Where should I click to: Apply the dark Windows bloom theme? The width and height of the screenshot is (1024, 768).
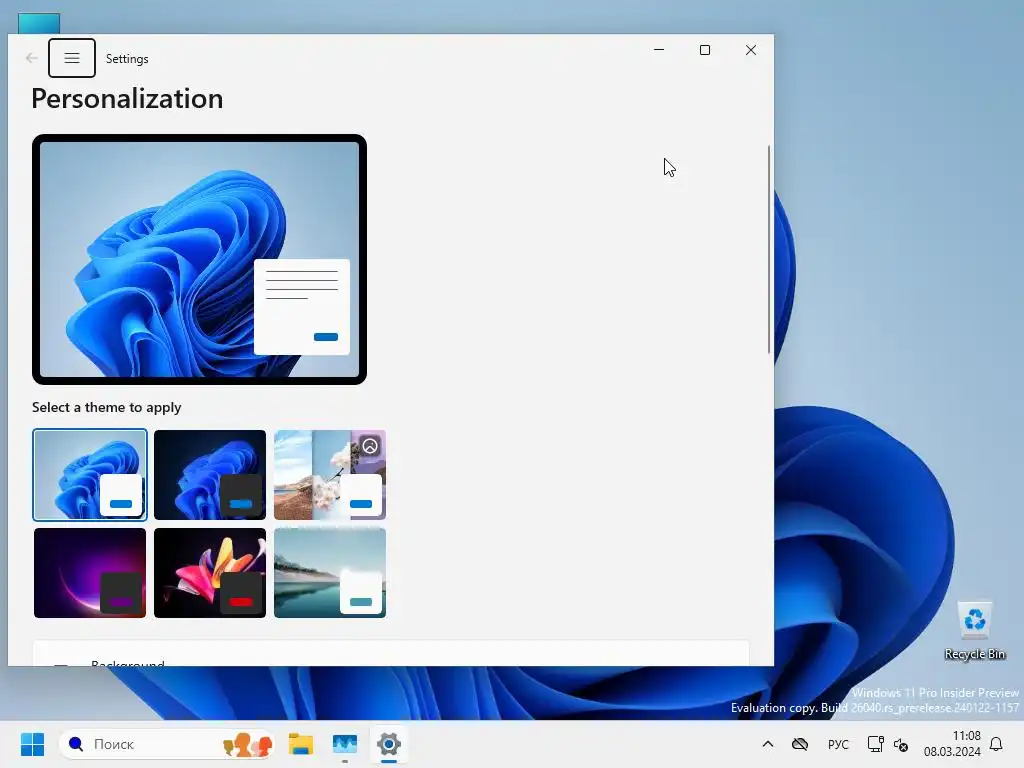point(210,475)
